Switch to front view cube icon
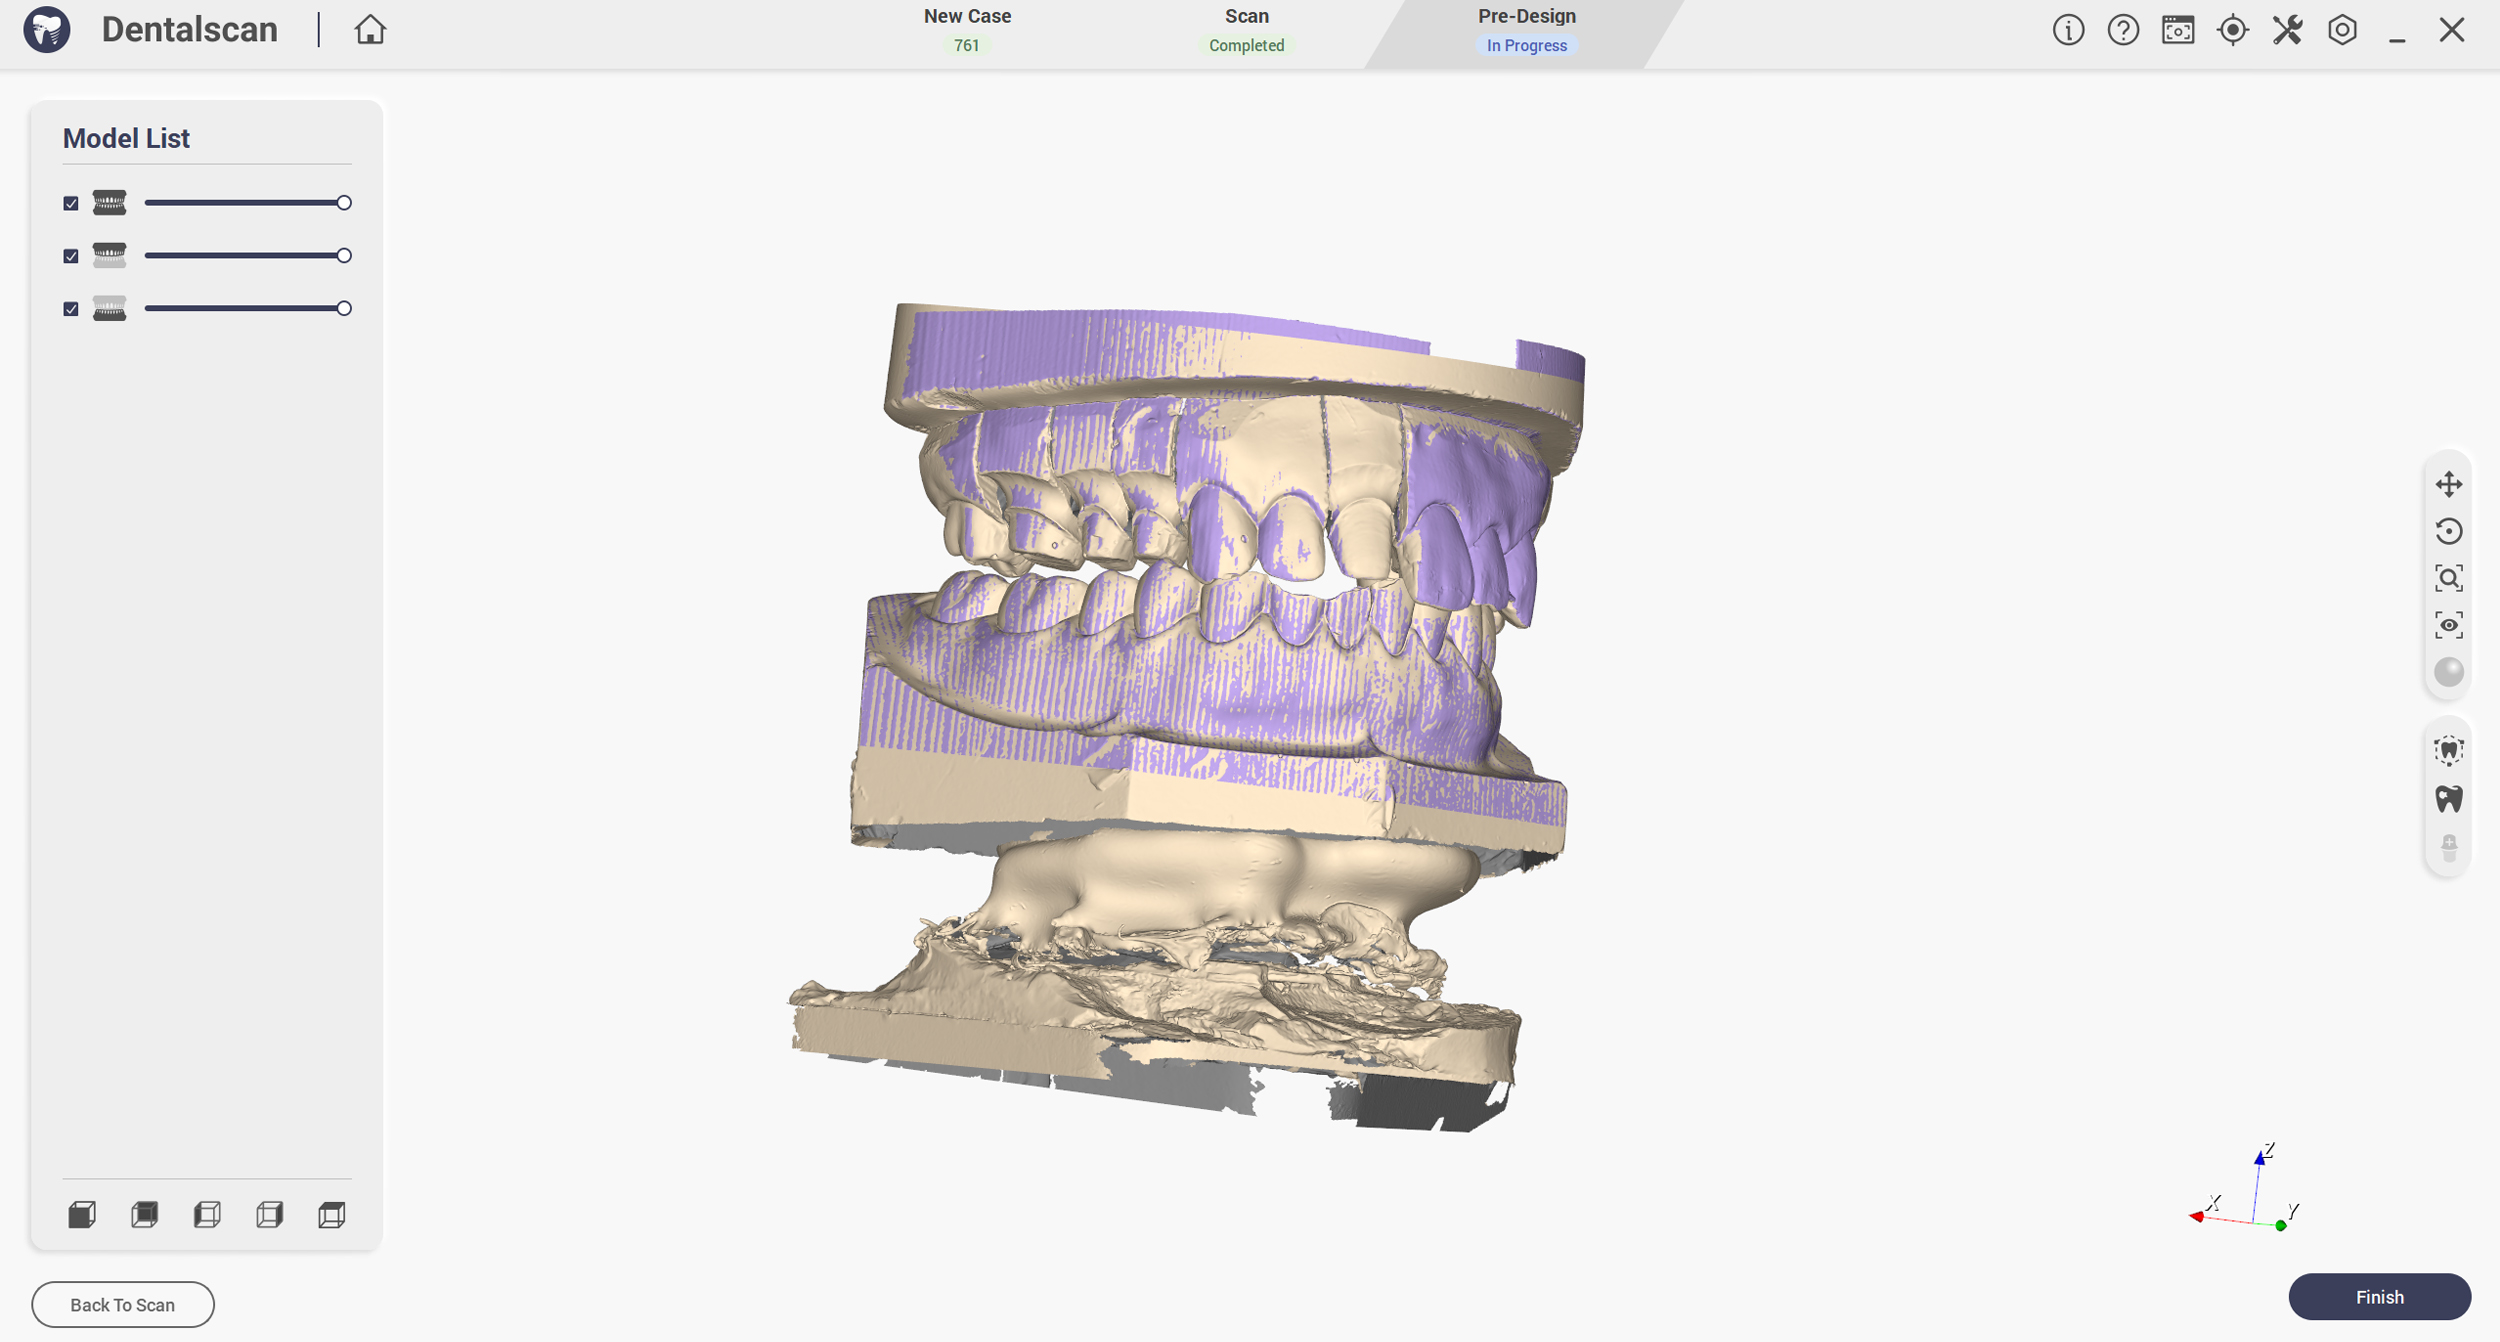Image resolution: width=2500 pixels, height=1342 pixels. point(82,1215)
